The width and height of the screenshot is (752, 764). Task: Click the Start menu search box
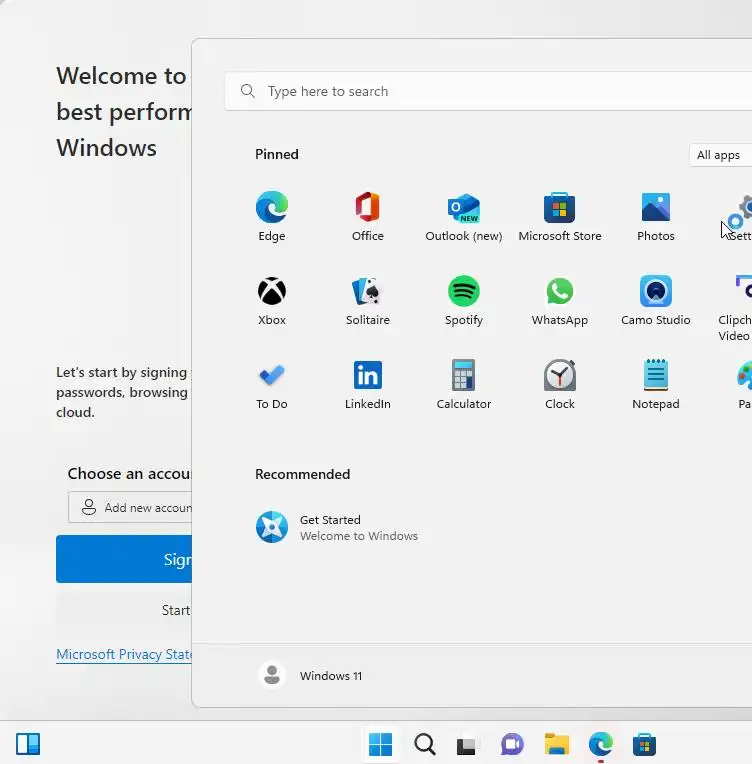(x=488, y=91)
